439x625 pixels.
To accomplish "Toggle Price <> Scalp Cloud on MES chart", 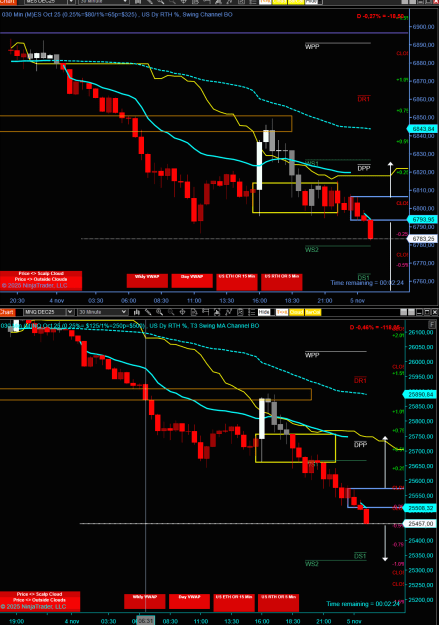I will (41, 273).
